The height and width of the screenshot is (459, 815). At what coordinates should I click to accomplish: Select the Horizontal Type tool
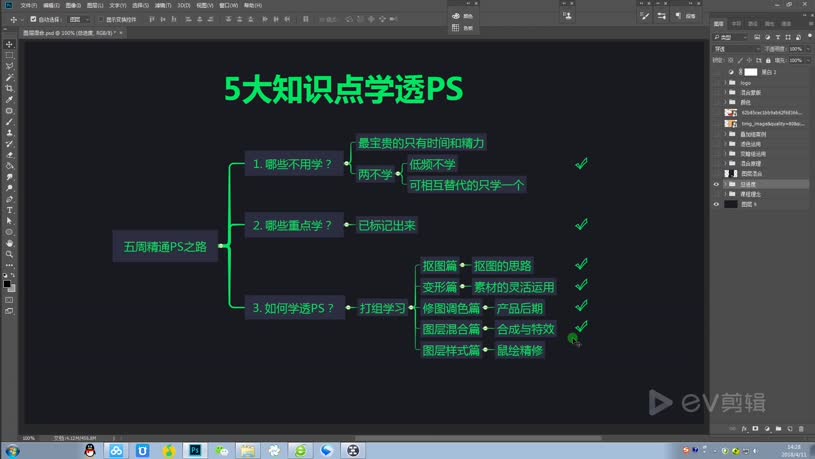(9, 210)
